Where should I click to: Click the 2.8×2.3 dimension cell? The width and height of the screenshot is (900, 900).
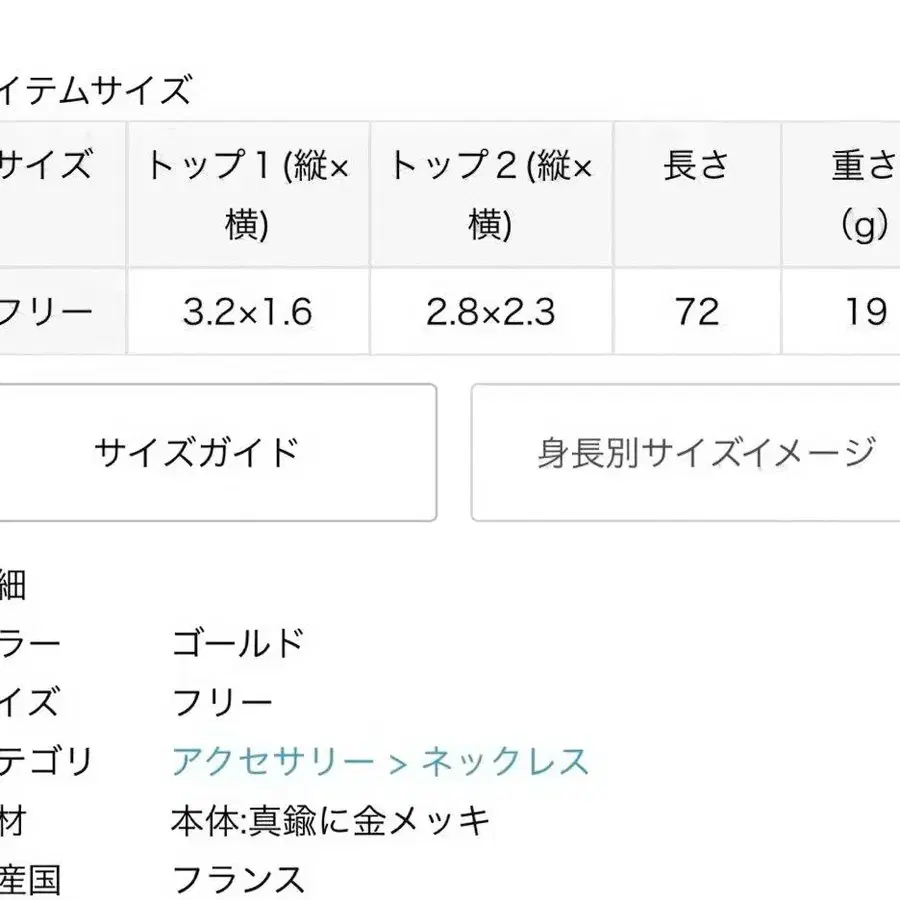(x=491, y=312)
